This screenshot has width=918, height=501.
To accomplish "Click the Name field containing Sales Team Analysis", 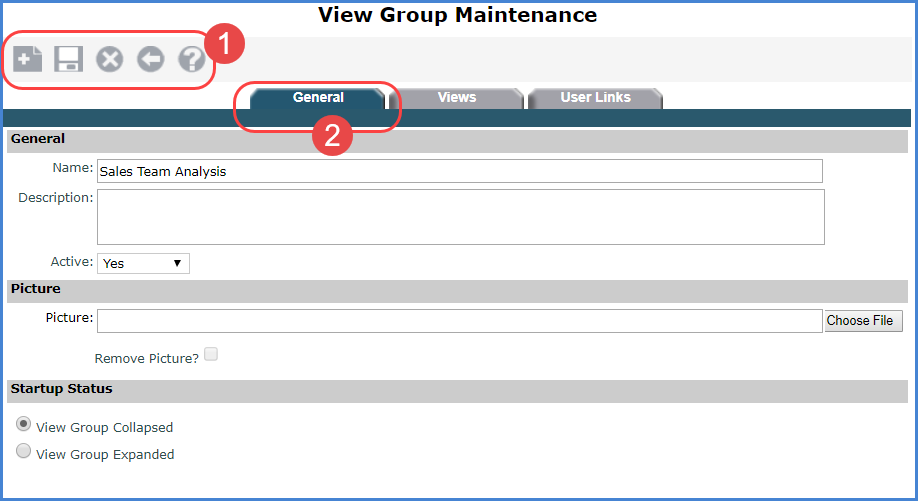I will point(459,171).
